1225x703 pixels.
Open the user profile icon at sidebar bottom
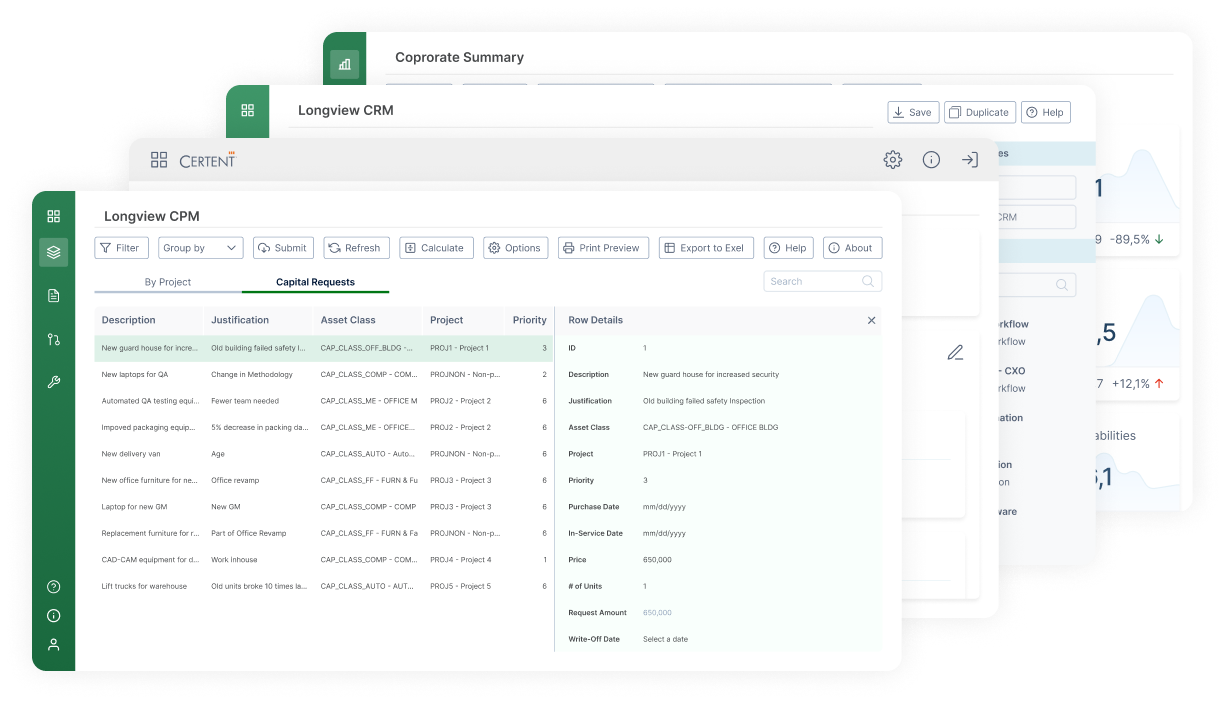pos(54,645)
